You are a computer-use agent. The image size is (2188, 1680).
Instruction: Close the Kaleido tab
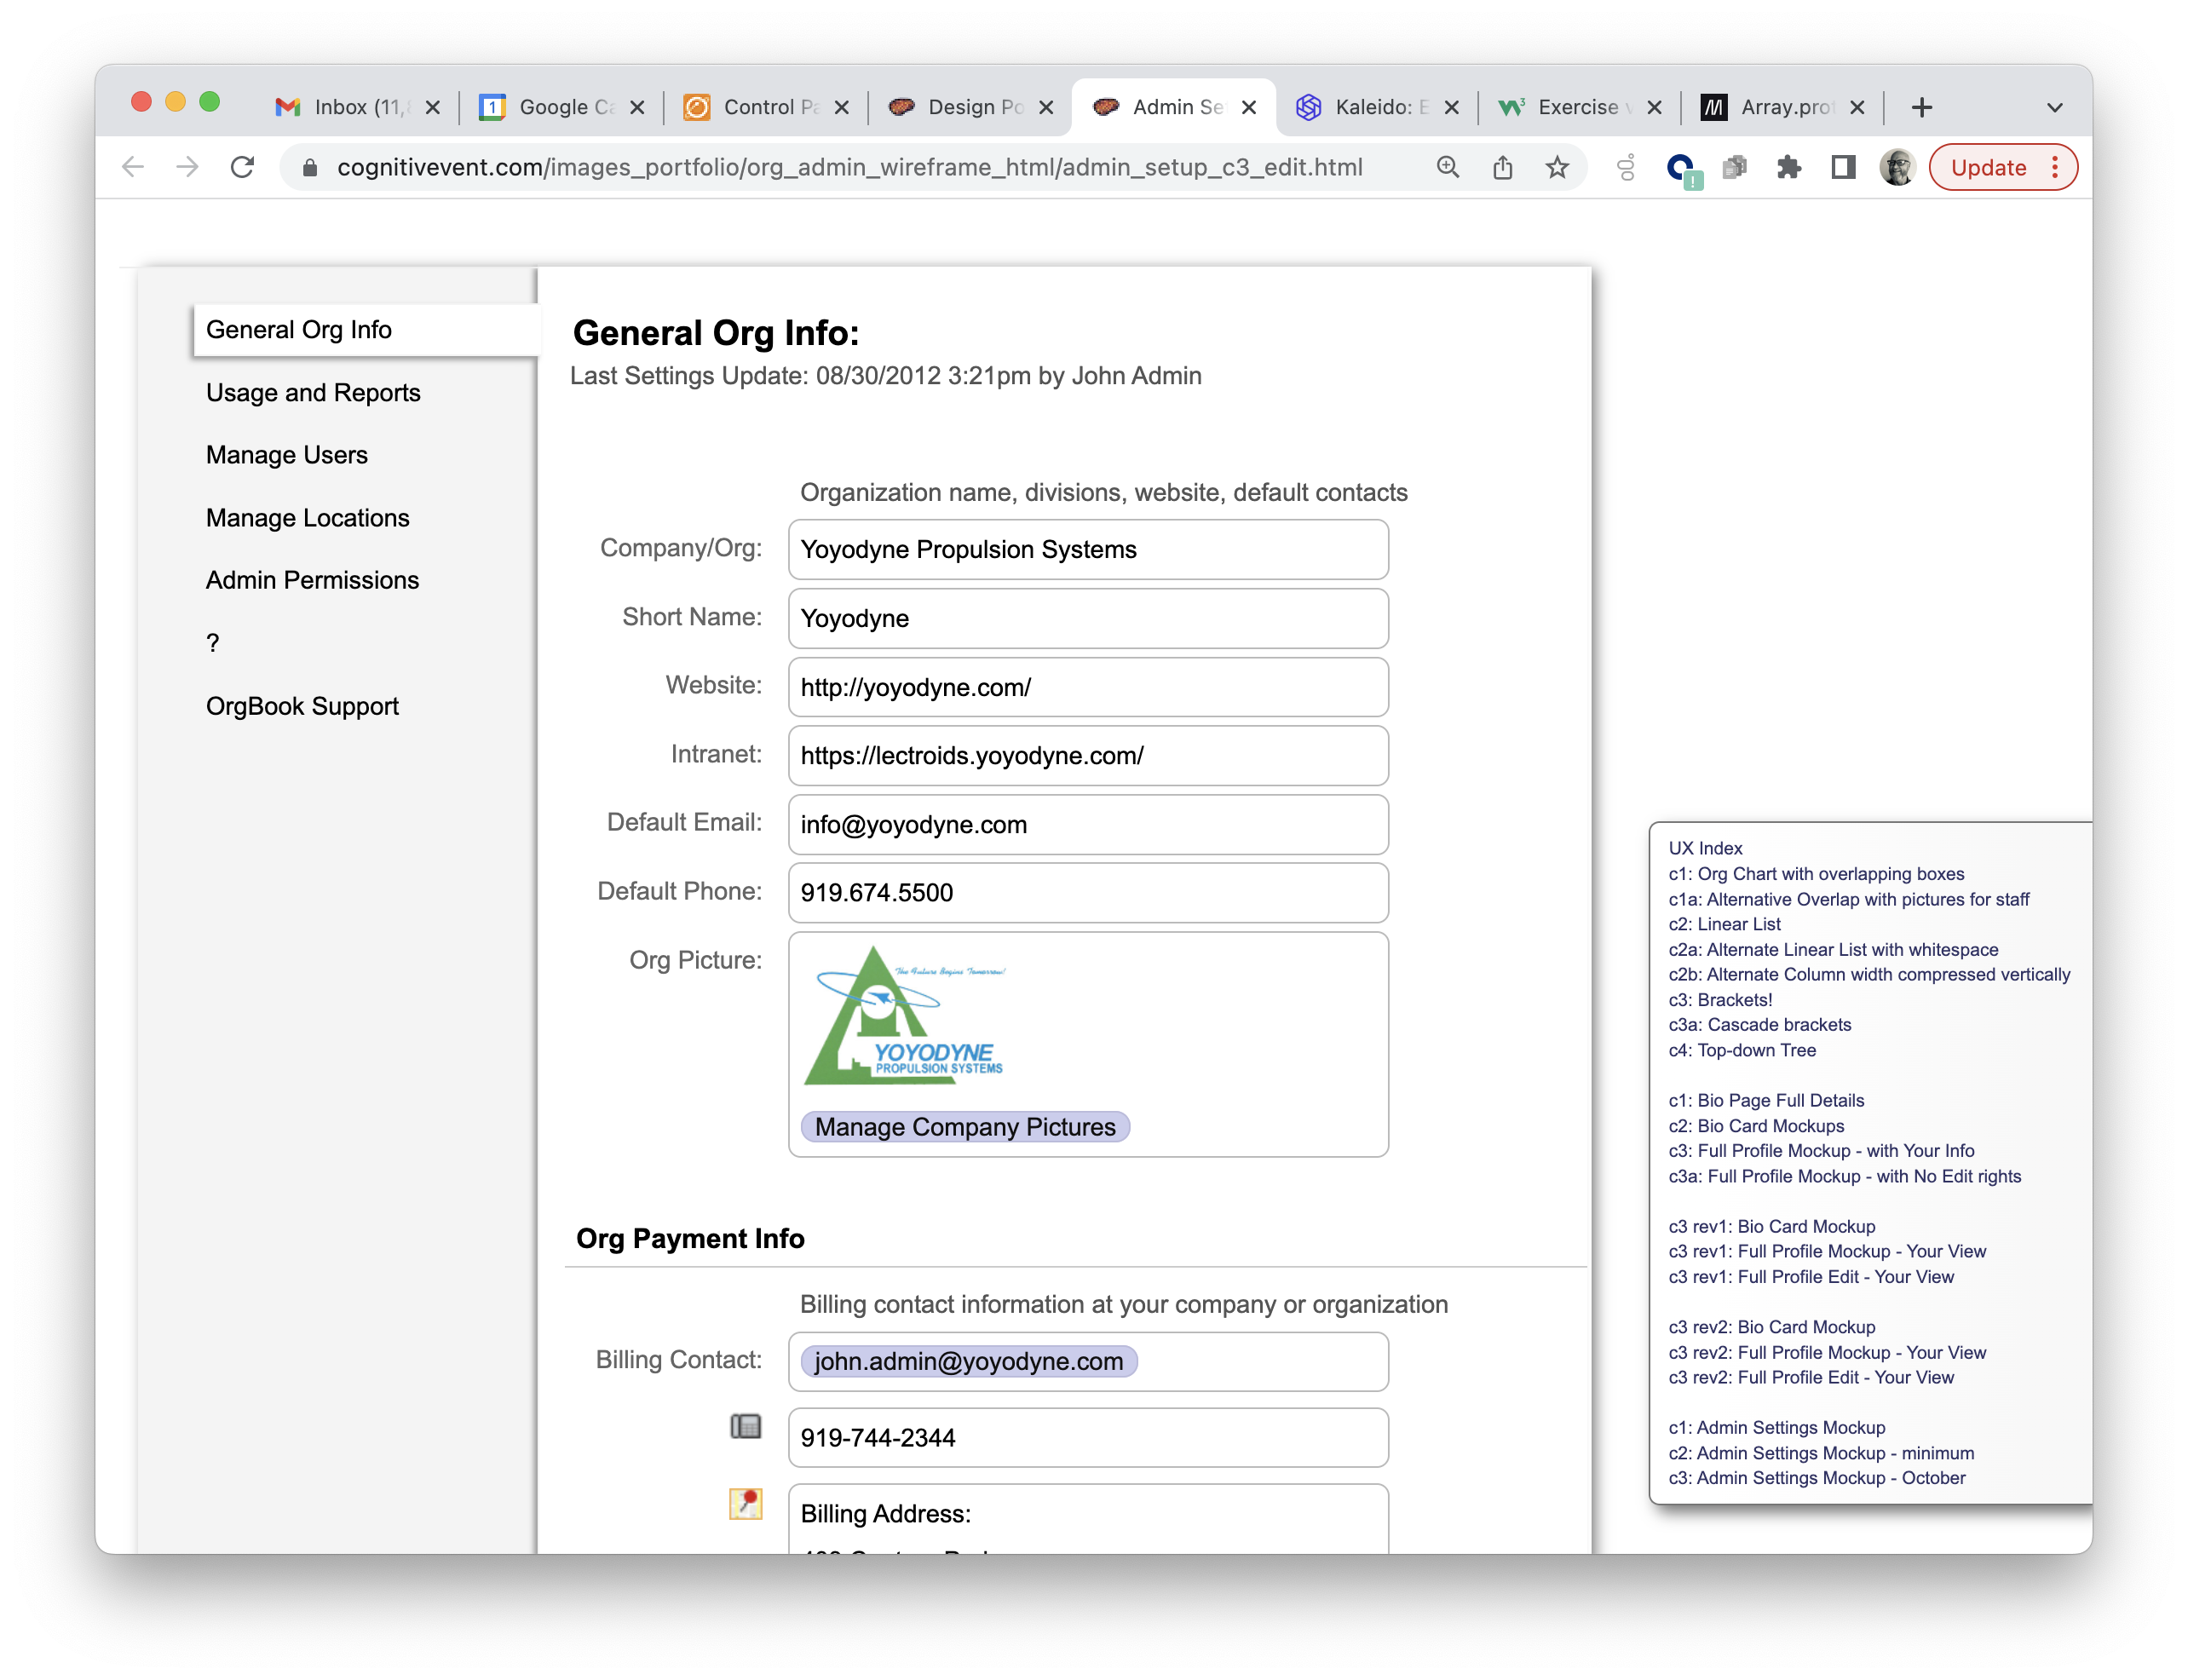(x=1452, y=108)
